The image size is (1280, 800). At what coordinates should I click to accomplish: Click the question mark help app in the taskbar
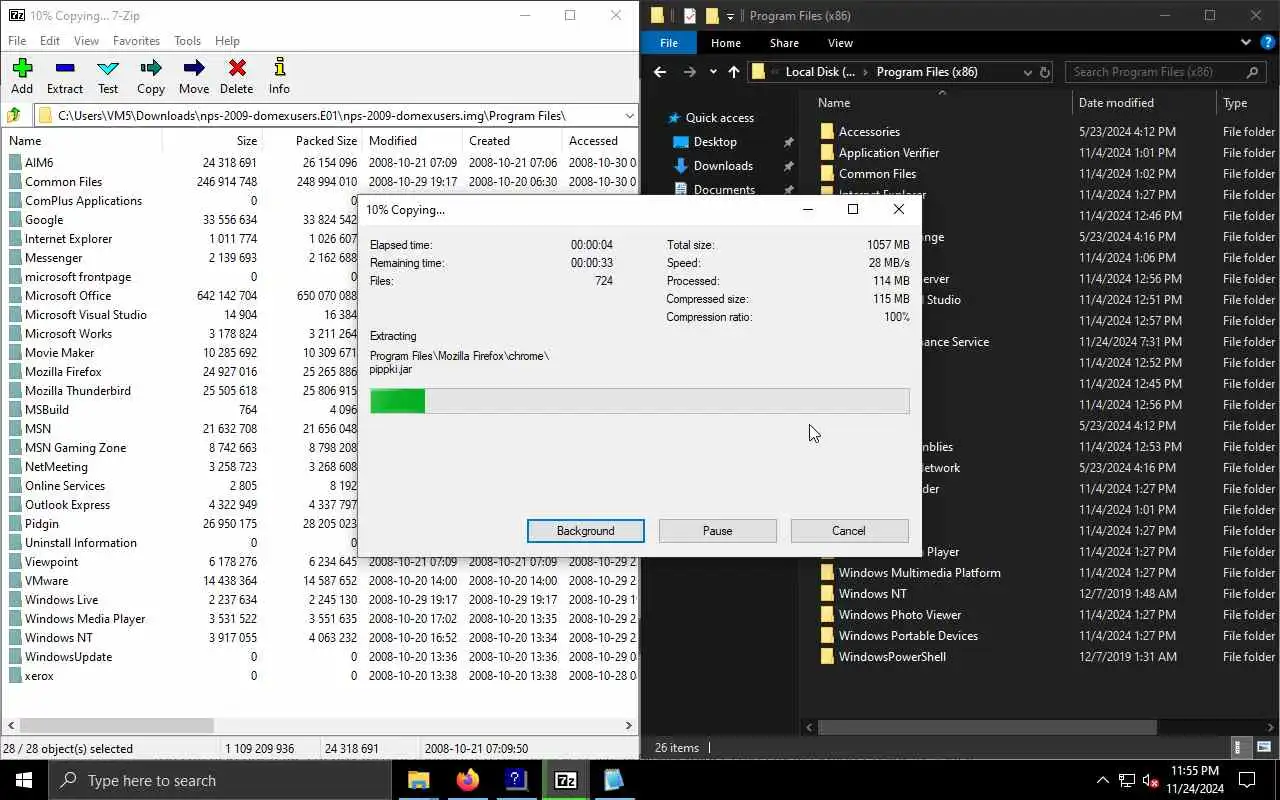pos(515,780)
